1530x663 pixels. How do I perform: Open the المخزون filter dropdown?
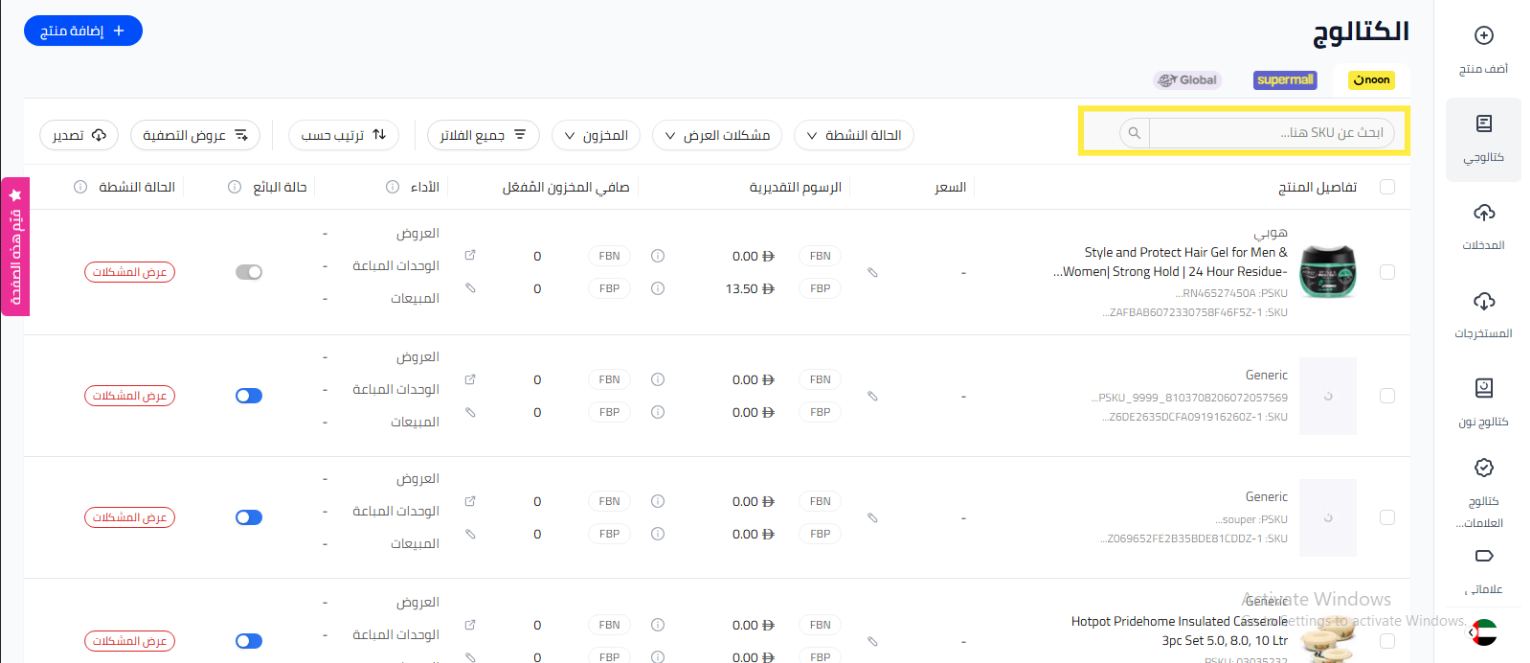(596, 135)
